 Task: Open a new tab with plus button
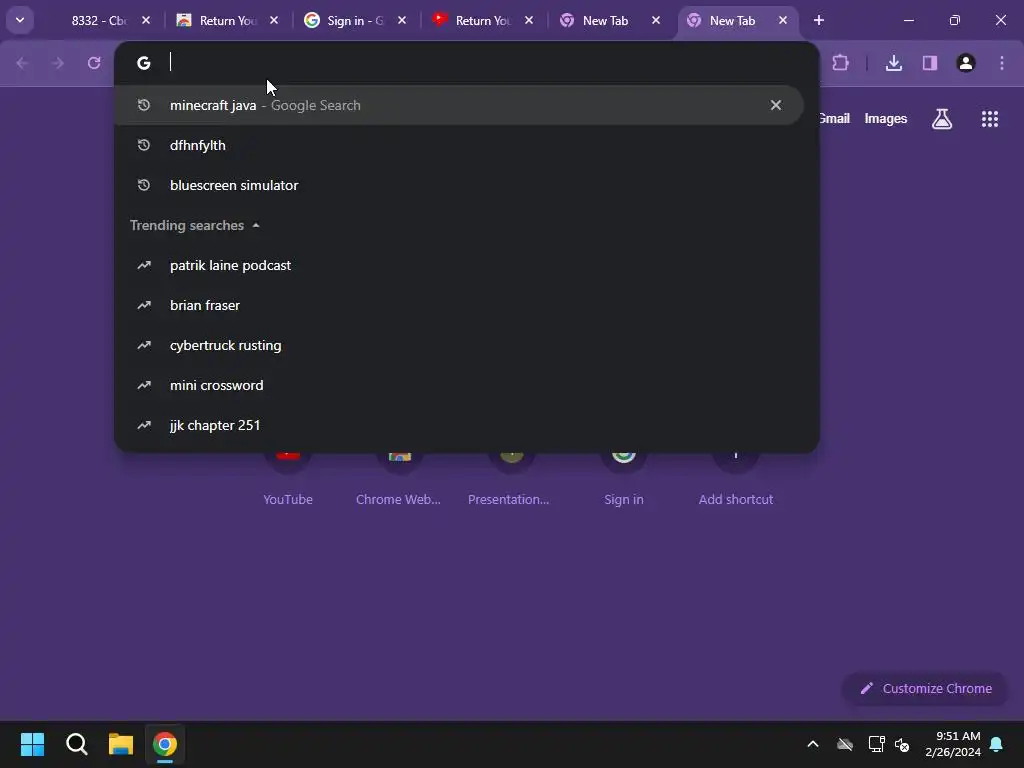pos(819,20)
